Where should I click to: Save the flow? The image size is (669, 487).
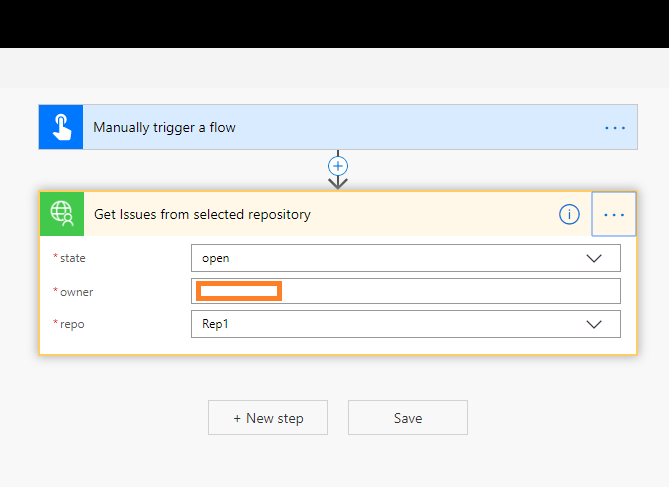pyautogui.click(x=408, y=418)
